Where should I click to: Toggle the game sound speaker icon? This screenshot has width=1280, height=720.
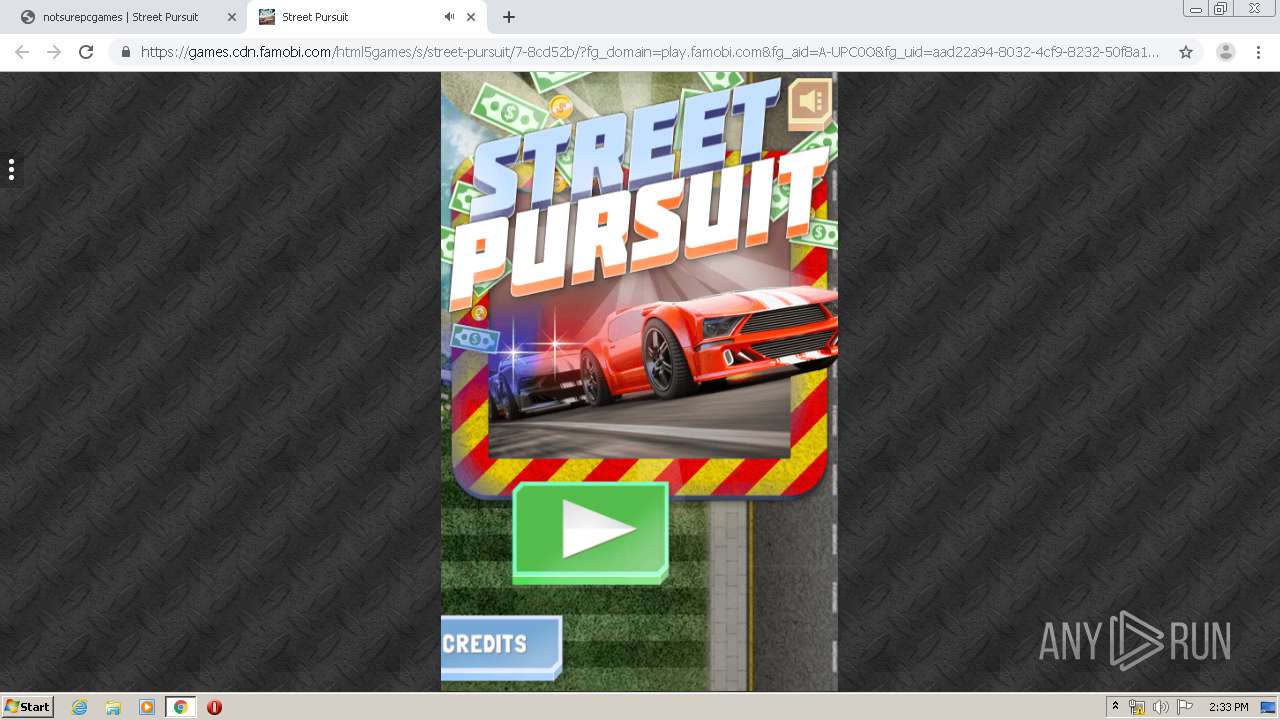click(x=810, y=102)
